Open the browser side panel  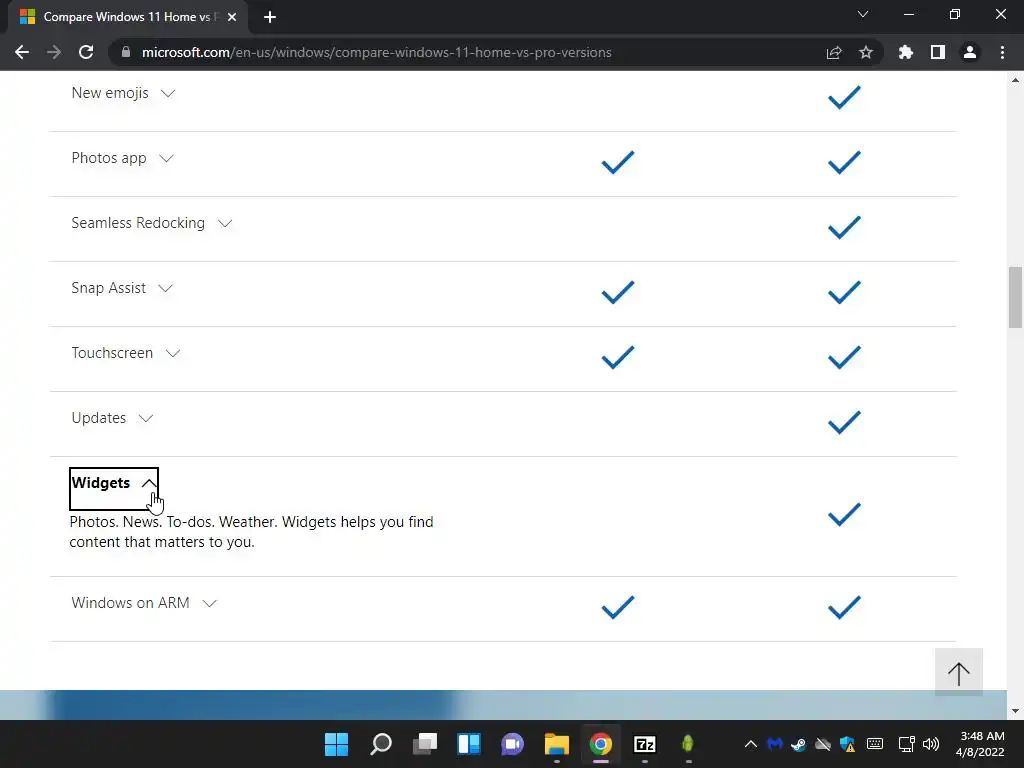click(938, 52)
